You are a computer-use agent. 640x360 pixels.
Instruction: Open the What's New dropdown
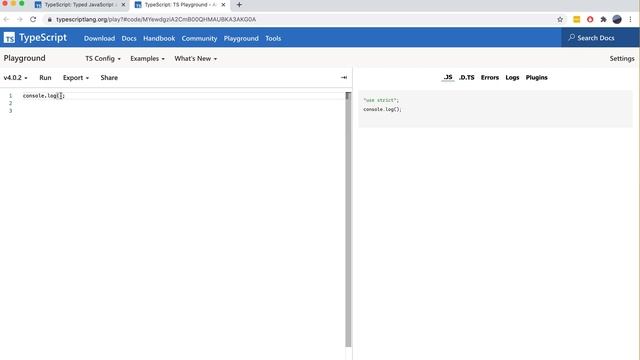196,58
